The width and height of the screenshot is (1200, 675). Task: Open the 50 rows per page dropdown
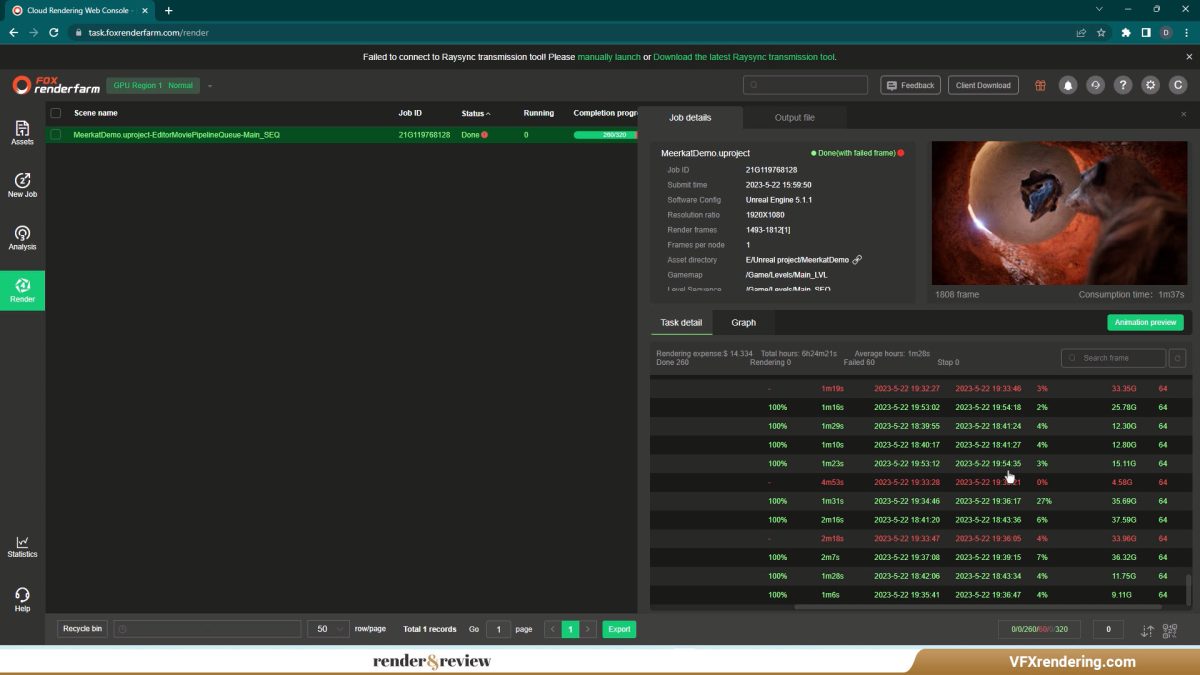(x=328, y=629)
